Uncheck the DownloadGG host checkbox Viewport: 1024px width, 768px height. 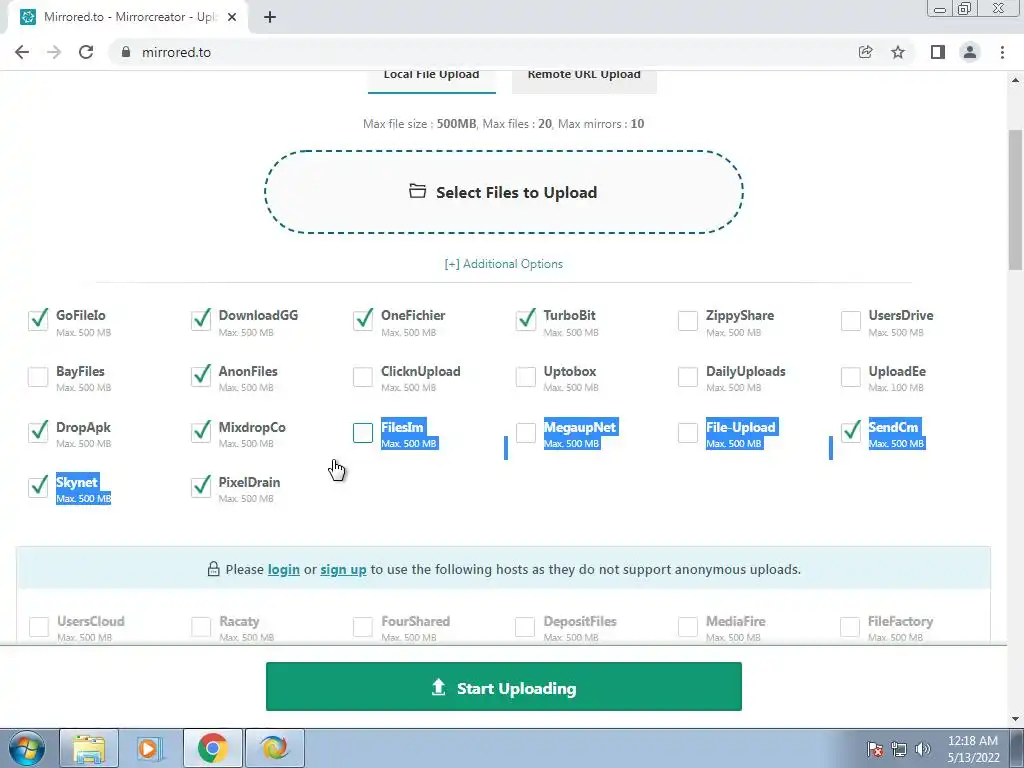click(x=201, y=320)
